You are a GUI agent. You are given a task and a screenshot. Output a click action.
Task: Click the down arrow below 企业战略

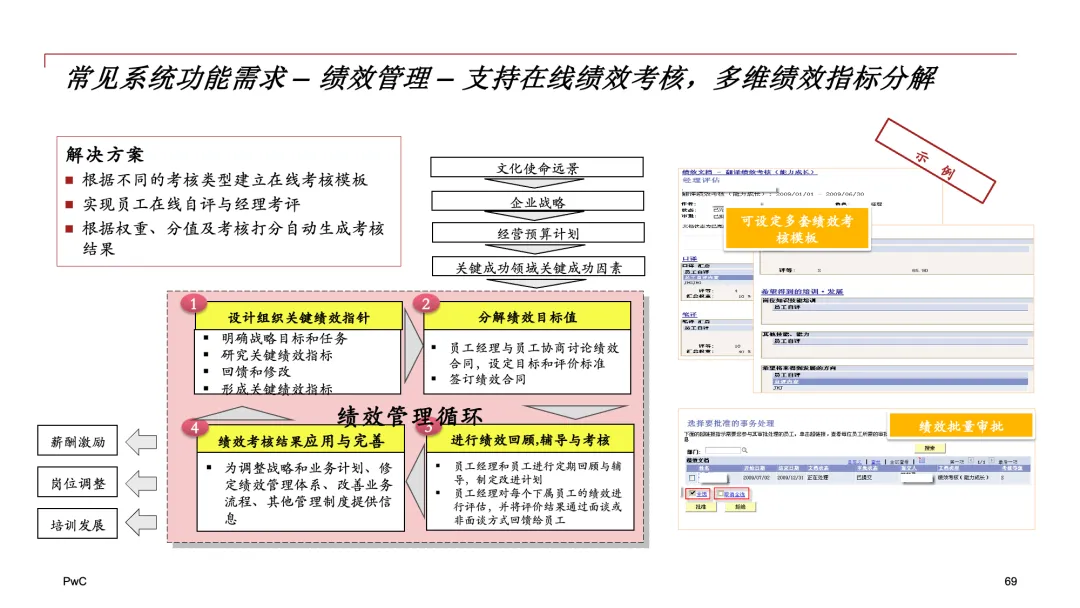[535, 216]
